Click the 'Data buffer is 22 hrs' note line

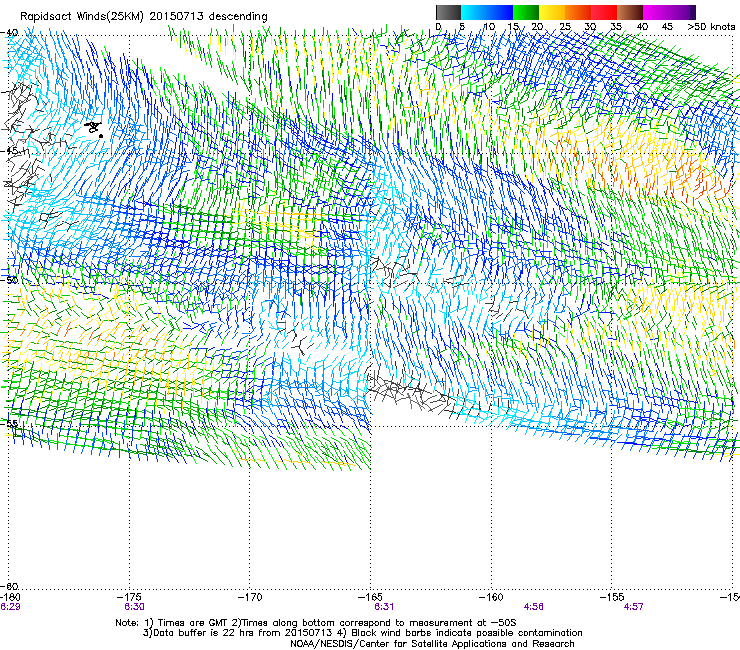point(362,633)
